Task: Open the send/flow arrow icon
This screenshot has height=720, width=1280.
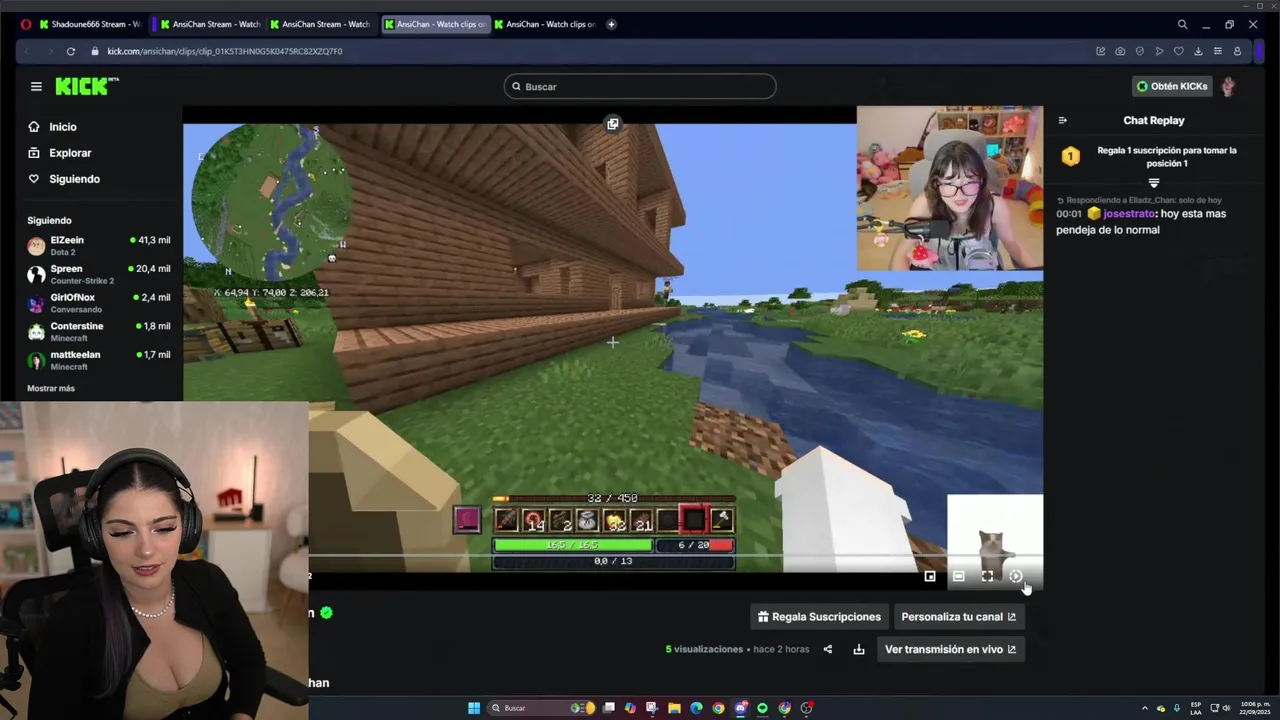Action: coord(1159,51)
